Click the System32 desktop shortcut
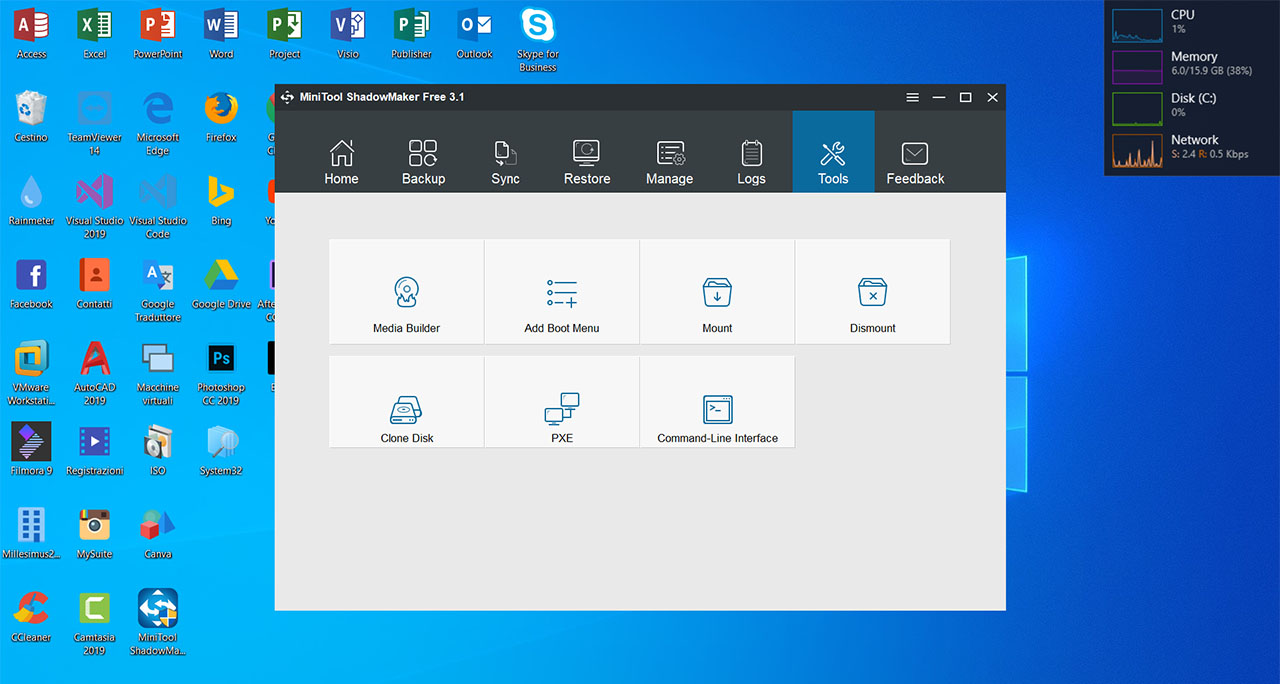Viewport: 1280px width, 684px height. coord(221,449)
